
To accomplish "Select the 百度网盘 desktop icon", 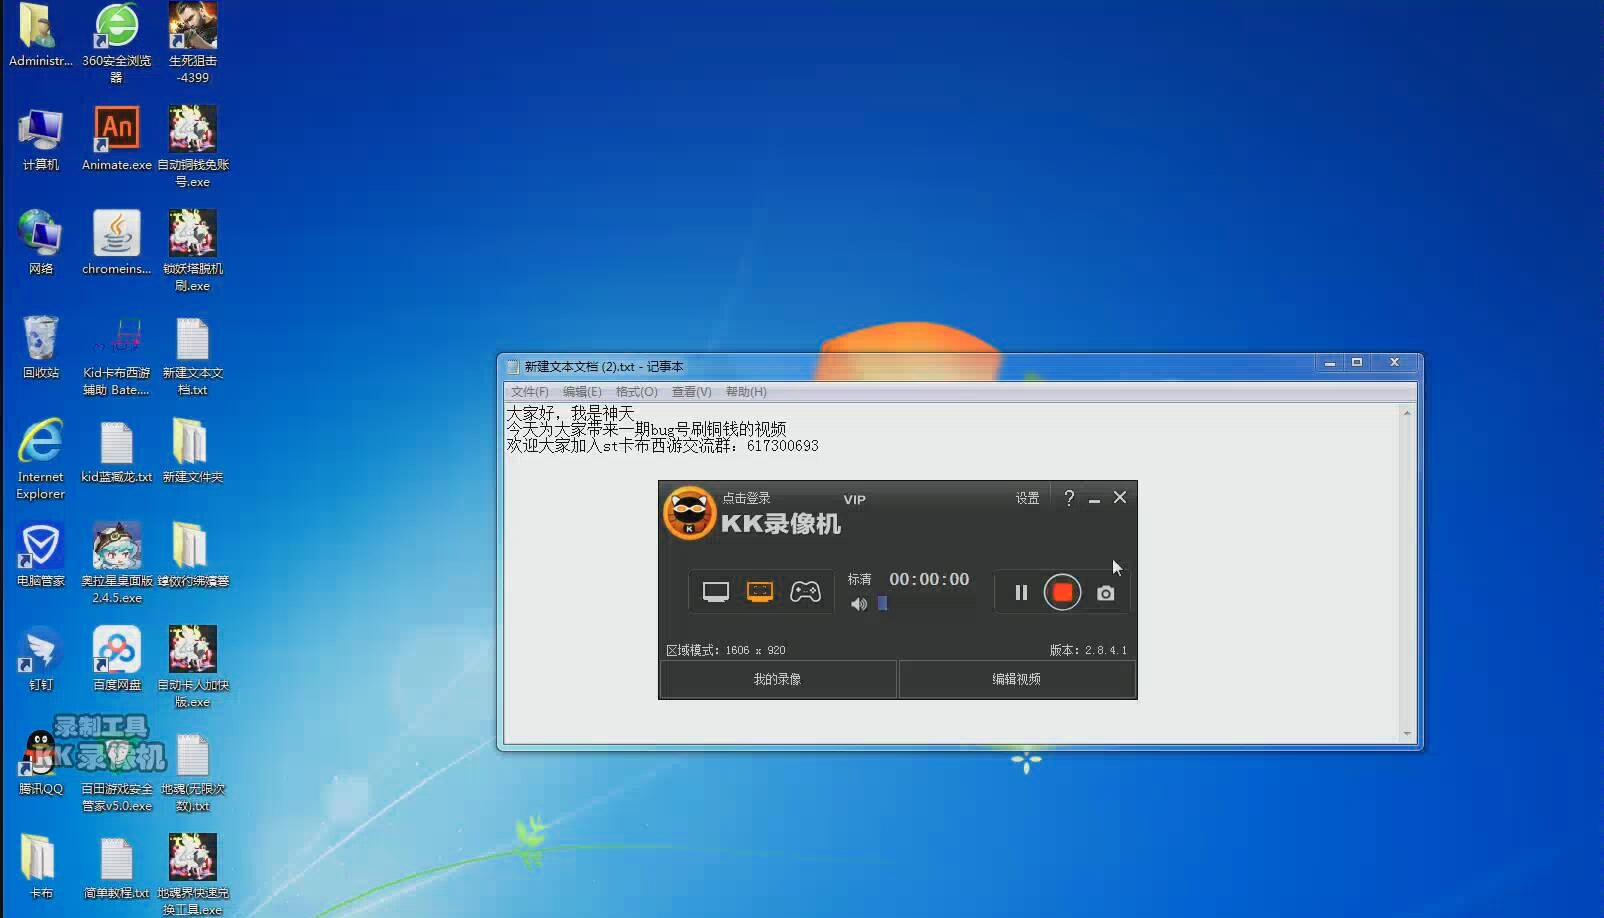I will 116,659.
